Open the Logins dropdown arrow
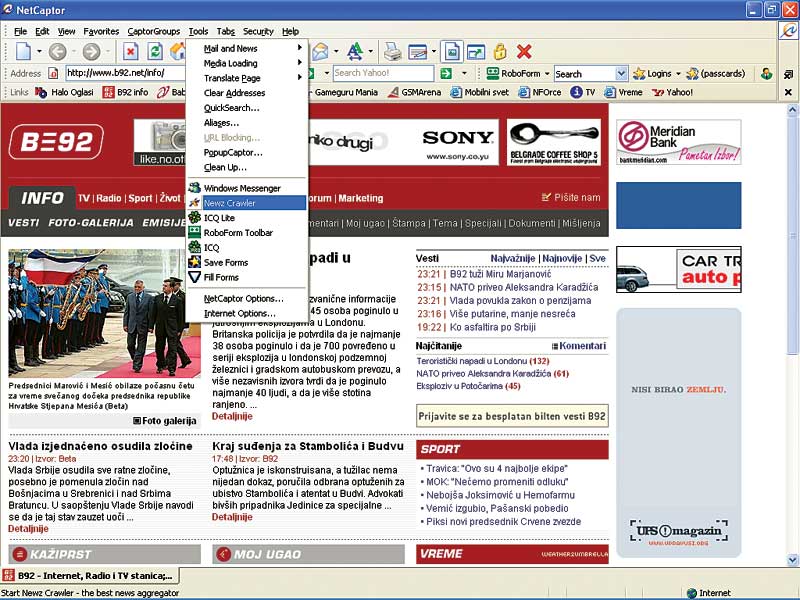Screen dimensions: 800x600 678,73
